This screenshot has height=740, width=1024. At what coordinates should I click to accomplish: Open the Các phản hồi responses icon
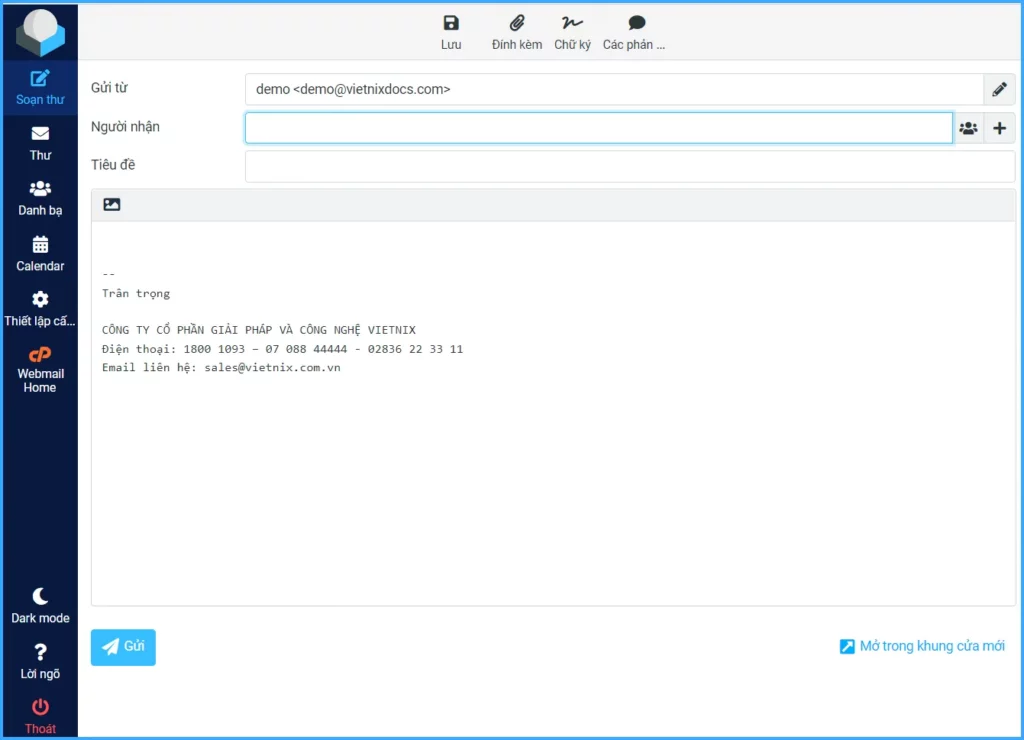636,31
